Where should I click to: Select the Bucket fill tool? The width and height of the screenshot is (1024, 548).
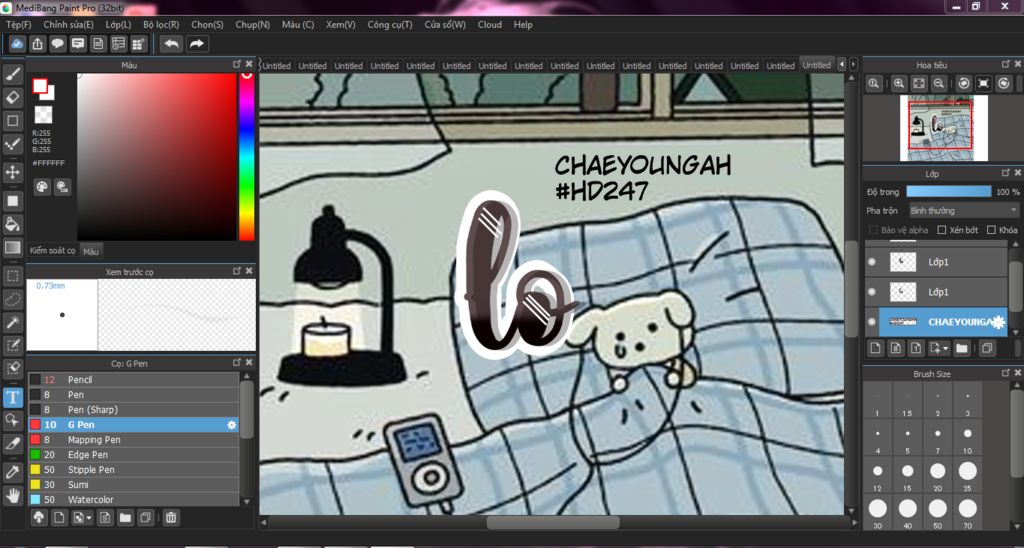[12, 224]
